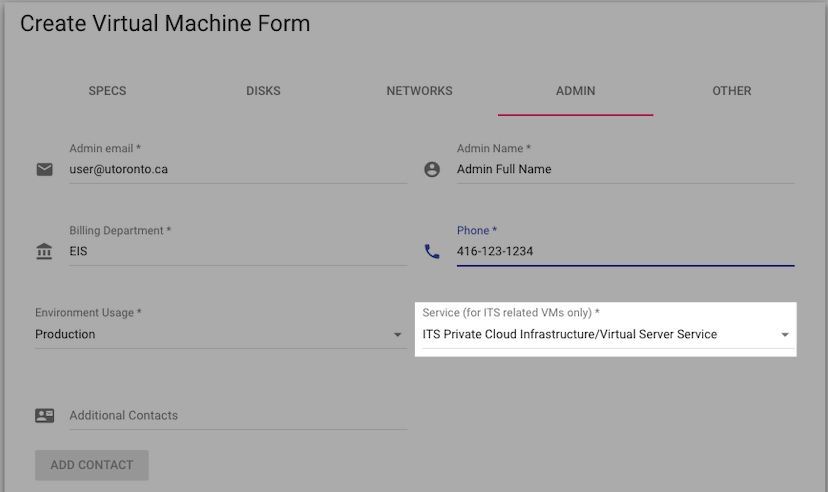
Task: Switch to the SPECS tab
Action: (x=107, y=91)
